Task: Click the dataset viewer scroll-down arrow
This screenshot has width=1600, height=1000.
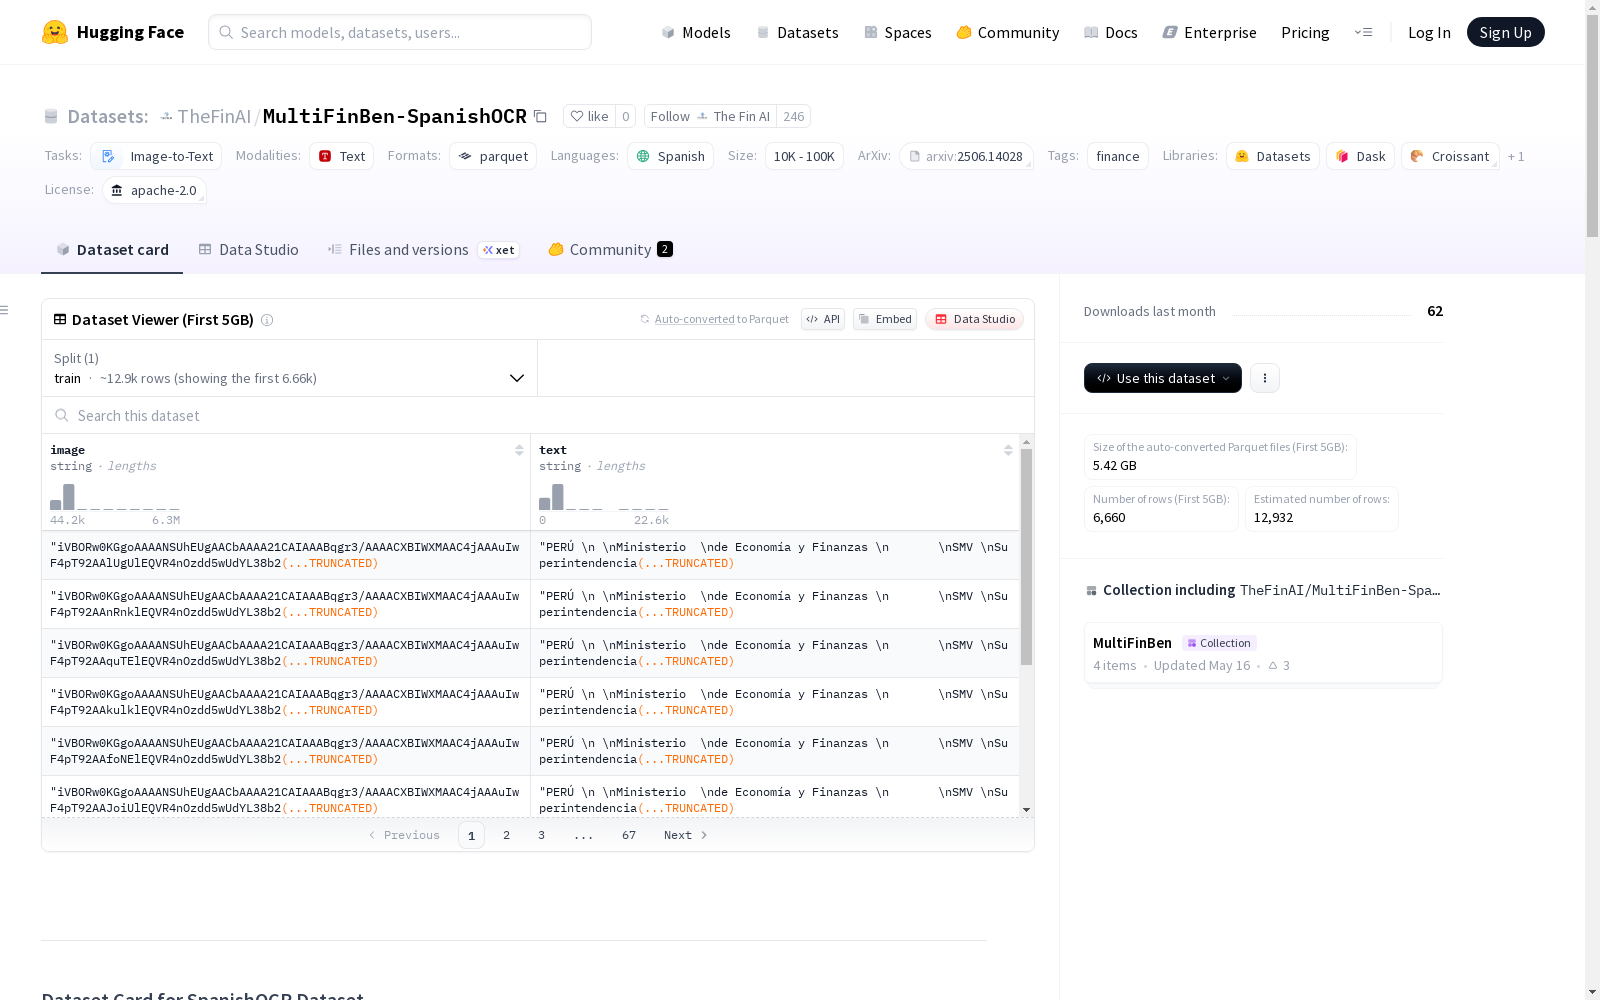Action: [1026, 810]
